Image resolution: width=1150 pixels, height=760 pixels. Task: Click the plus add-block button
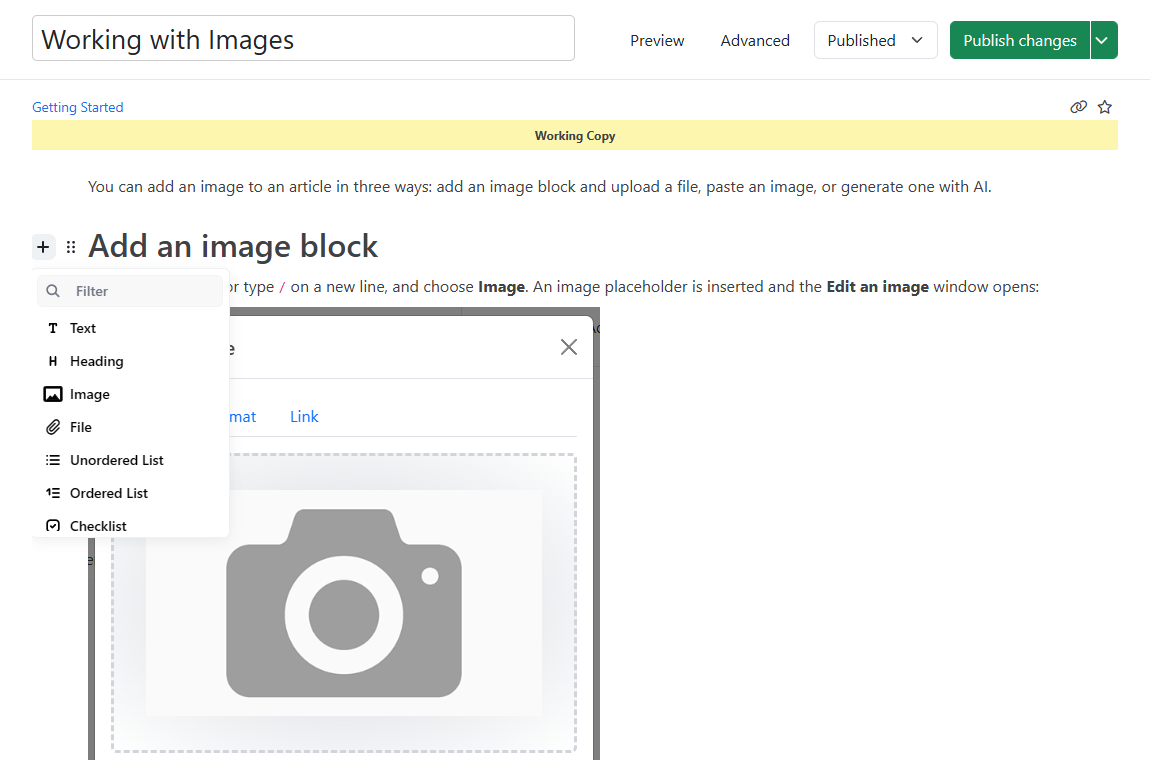[43, 247]
